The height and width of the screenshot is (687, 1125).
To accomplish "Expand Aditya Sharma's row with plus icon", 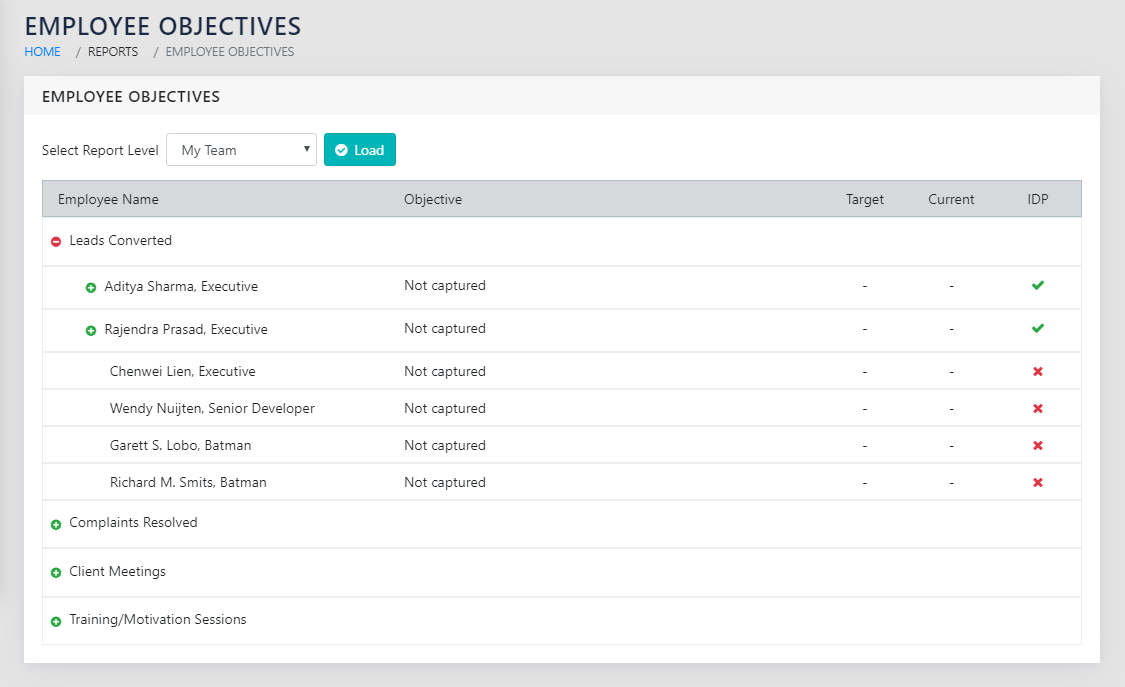I will (x=91, y=288).
